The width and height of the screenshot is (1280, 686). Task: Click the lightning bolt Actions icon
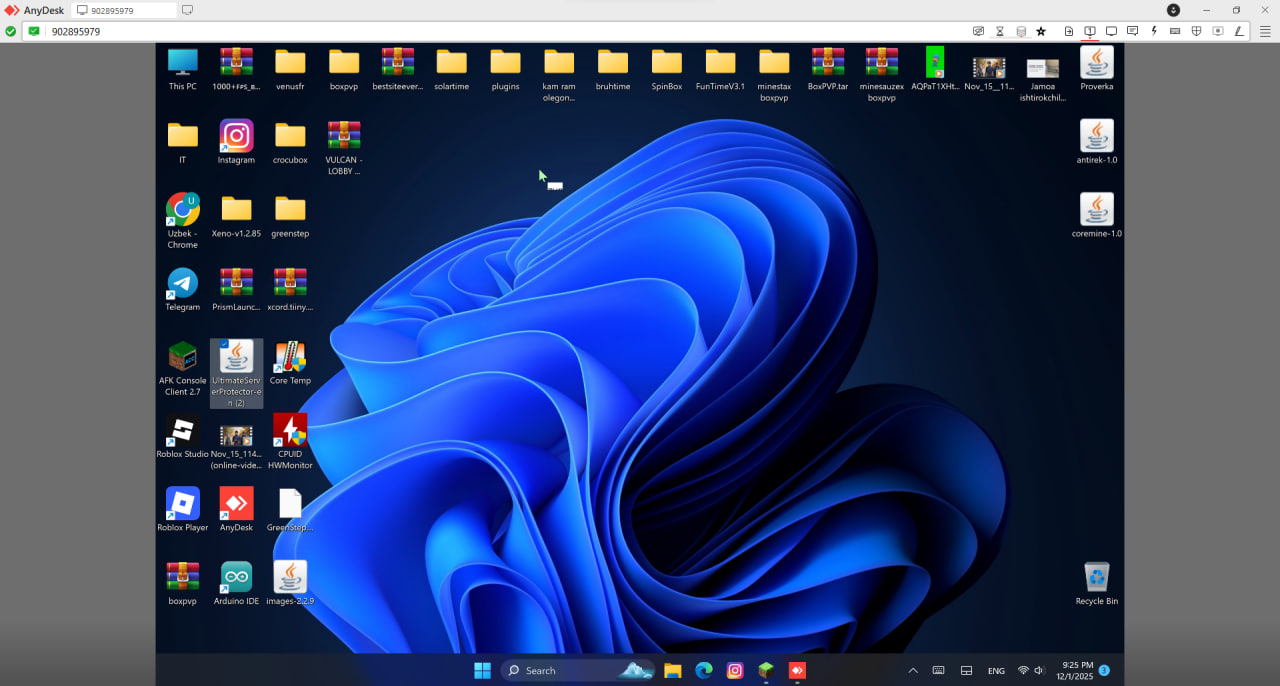tap(1154, 31)
